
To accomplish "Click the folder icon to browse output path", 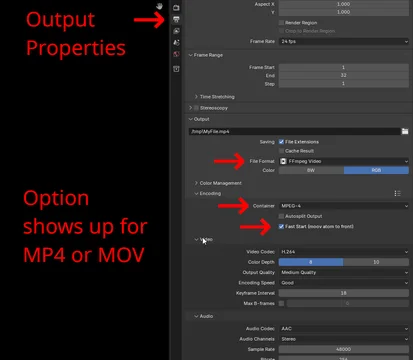I will pos(405,131).
